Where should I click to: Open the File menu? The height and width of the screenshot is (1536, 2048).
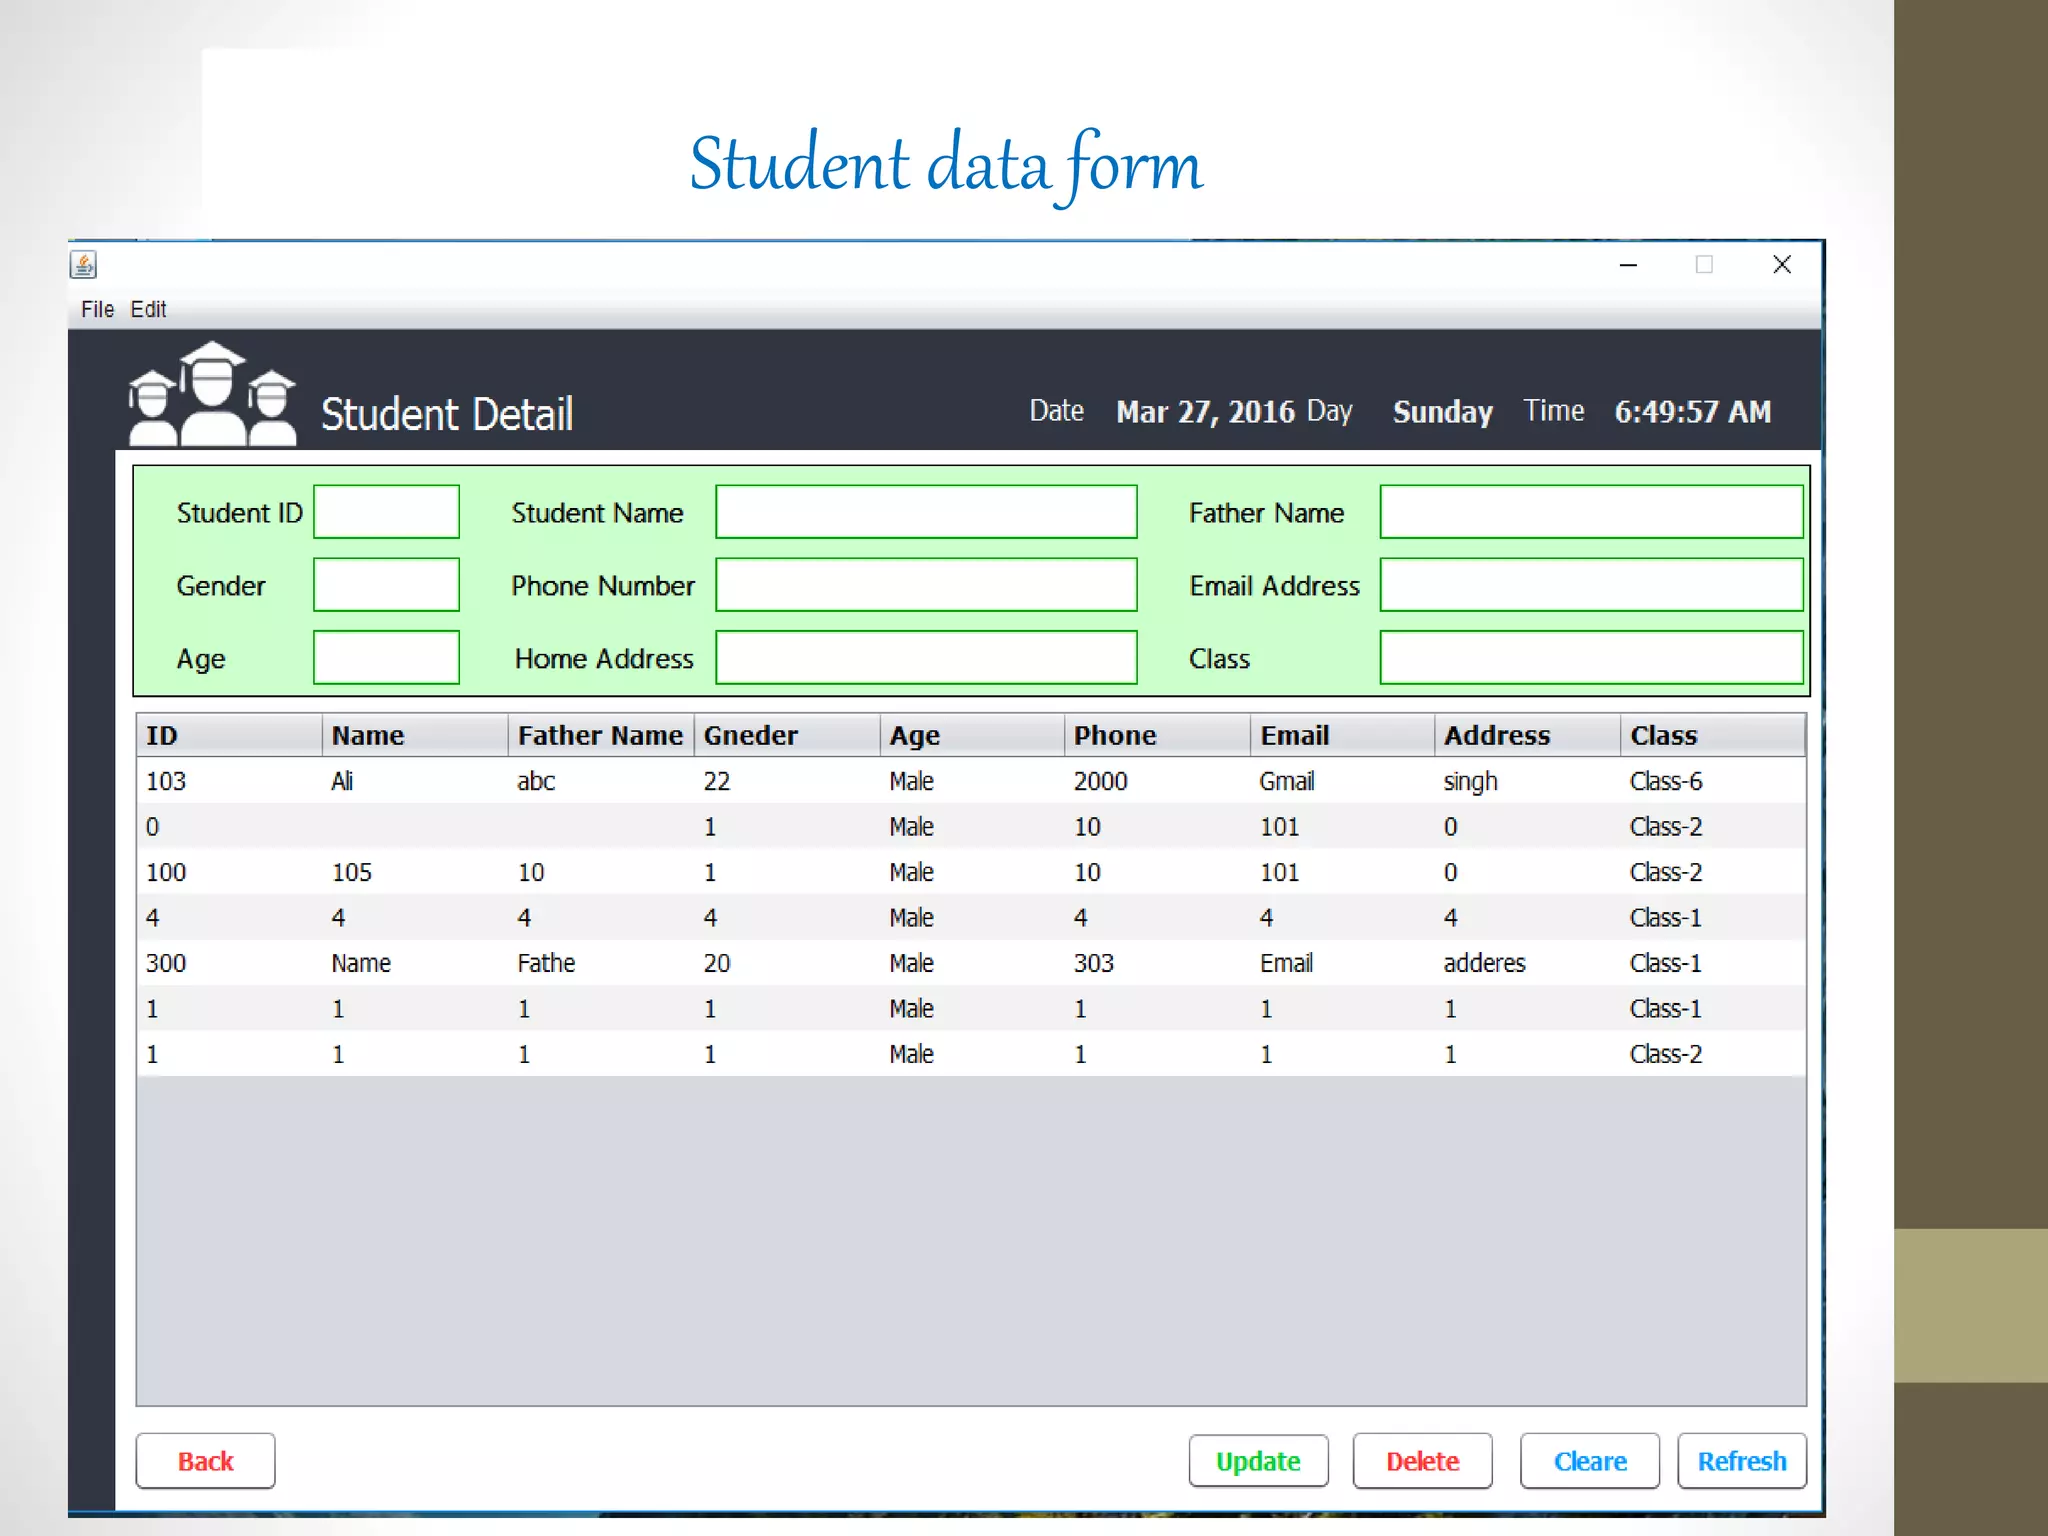pos(97,310)
